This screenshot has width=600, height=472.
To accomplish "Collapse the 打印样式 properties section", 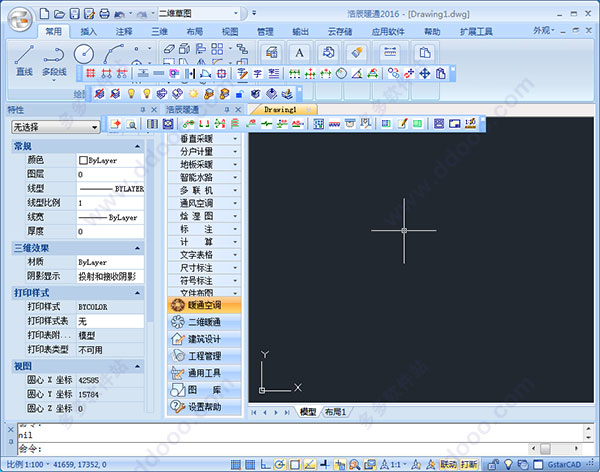I will tap(137, 293).
